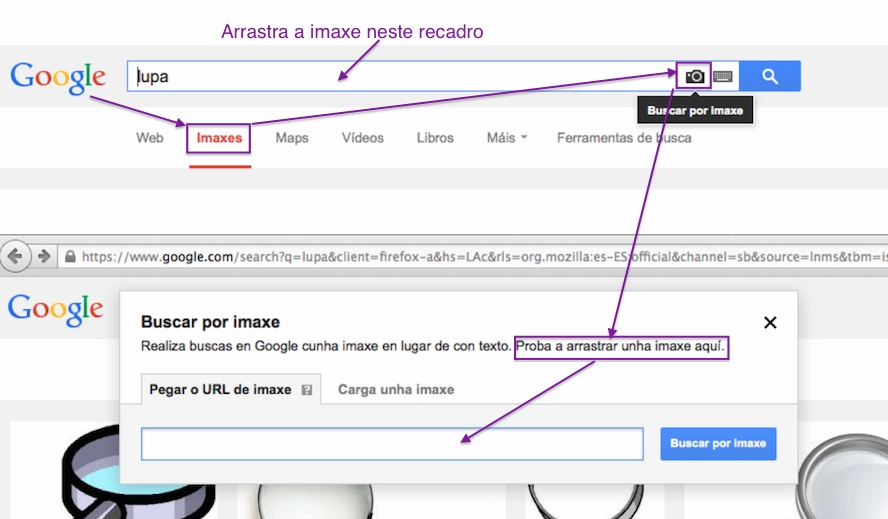Open the on-screen keyboard icon
The width and height of the screenshot is (888, 519).
[x=723, y=76]
